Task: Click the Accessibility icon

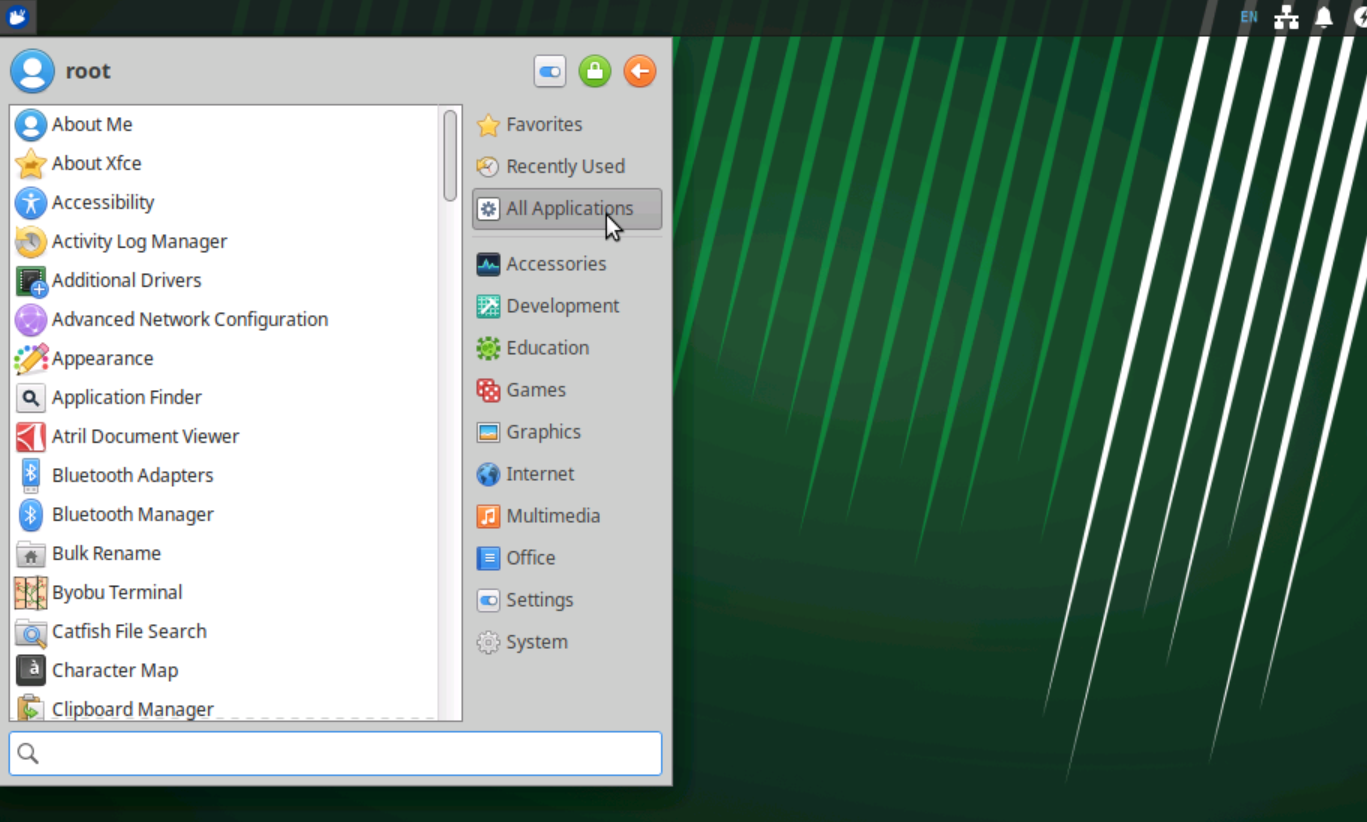Action: 31,203
